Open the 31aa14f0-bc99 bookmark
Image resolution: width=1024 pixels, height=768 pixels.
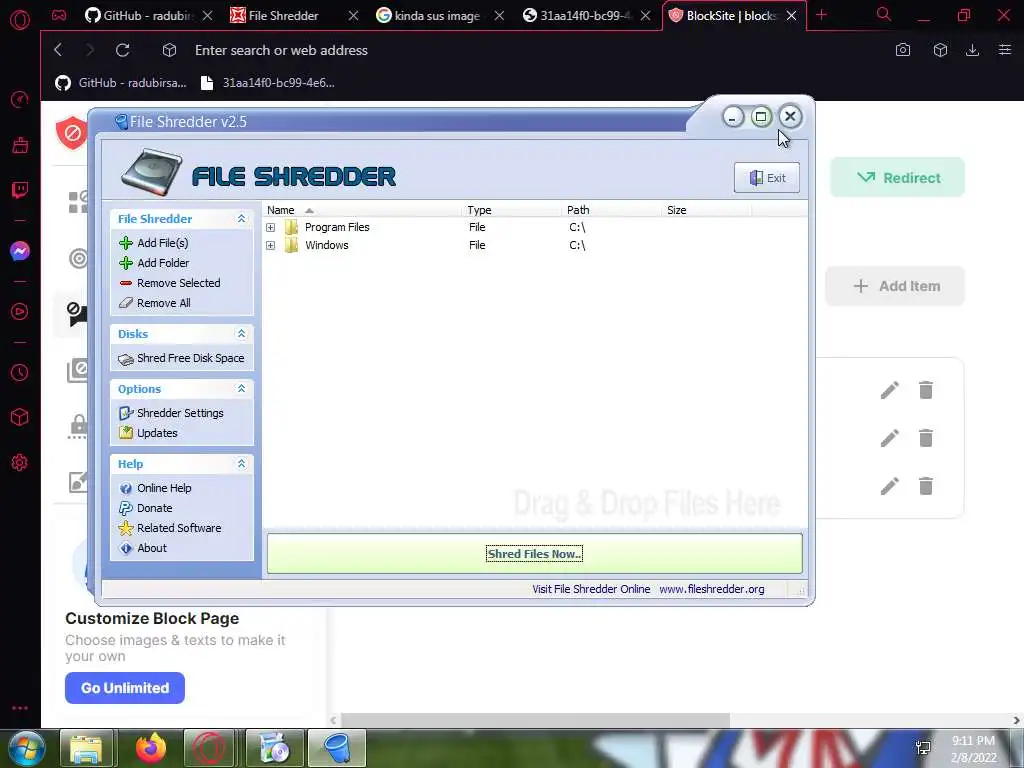pos(268,83)
